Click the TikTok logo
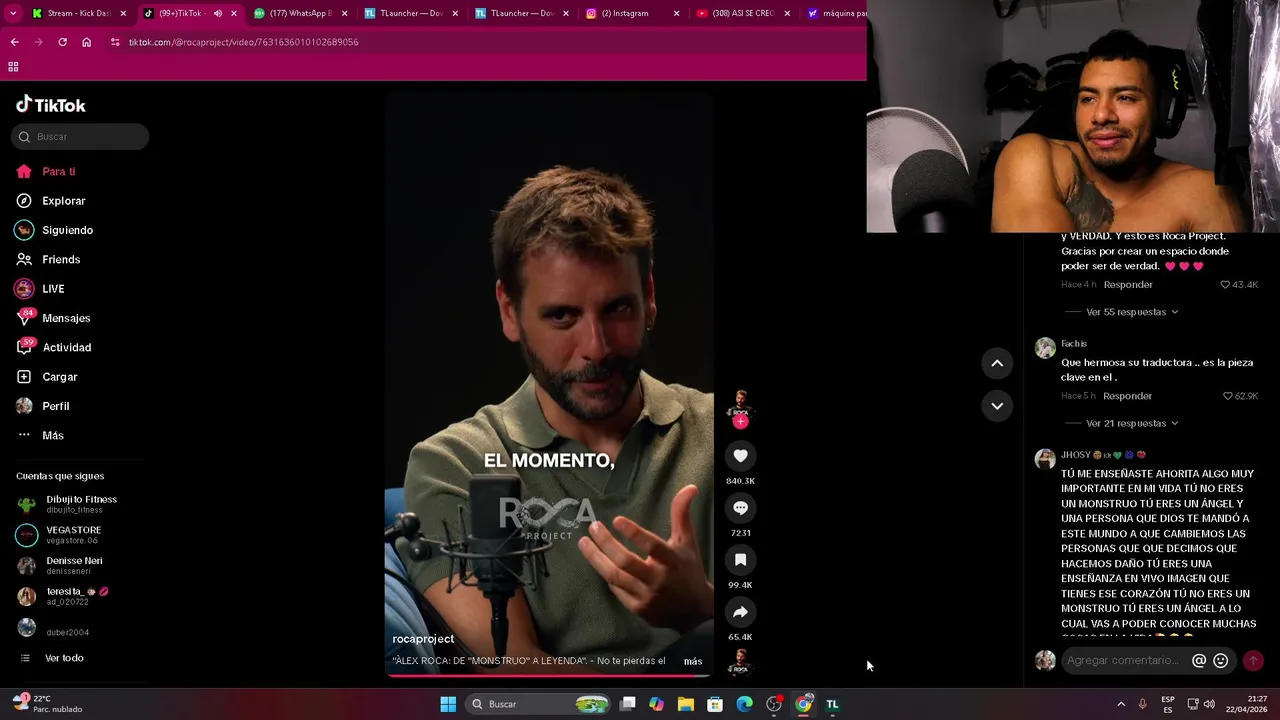The width and height of the screenshot is (1280, 720). coord(51,105)
